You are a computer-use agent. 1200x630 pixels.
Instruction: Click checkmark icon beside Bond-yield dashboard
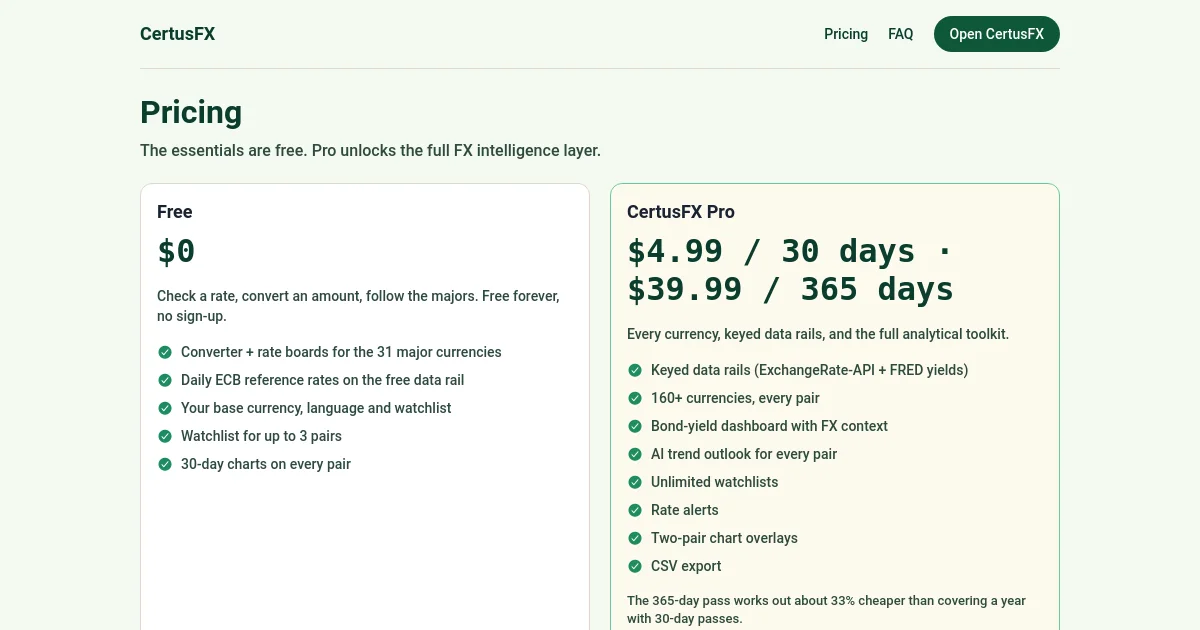pyautogui.click(x=635, y=426)
